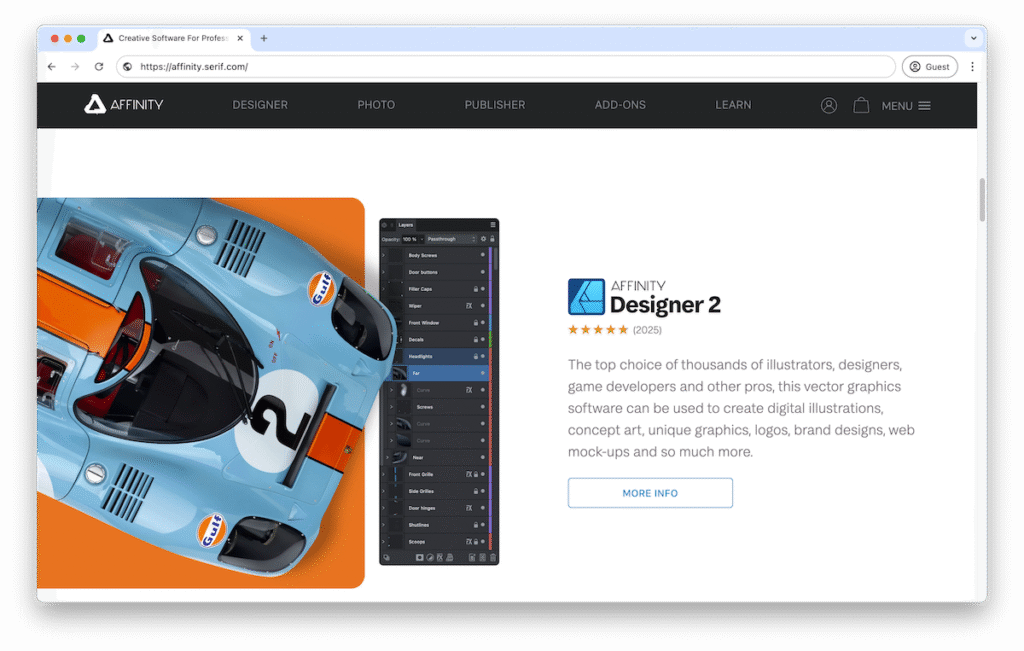The height and width of the screenshot is (651, 1024).
Task: Click the browser forward arrow
Action: click(75, 67)
